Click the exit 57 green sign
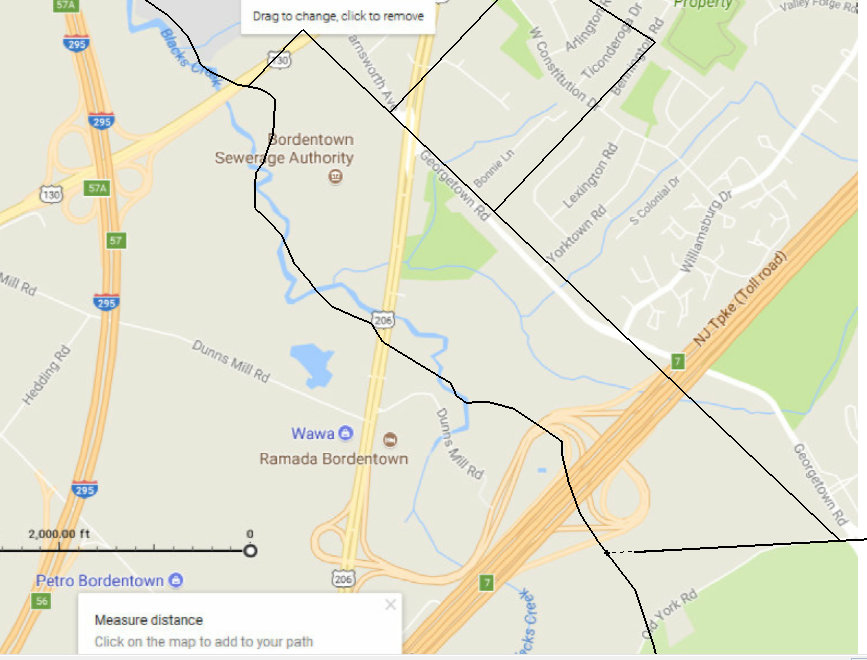867x660 pixels. 116,240
